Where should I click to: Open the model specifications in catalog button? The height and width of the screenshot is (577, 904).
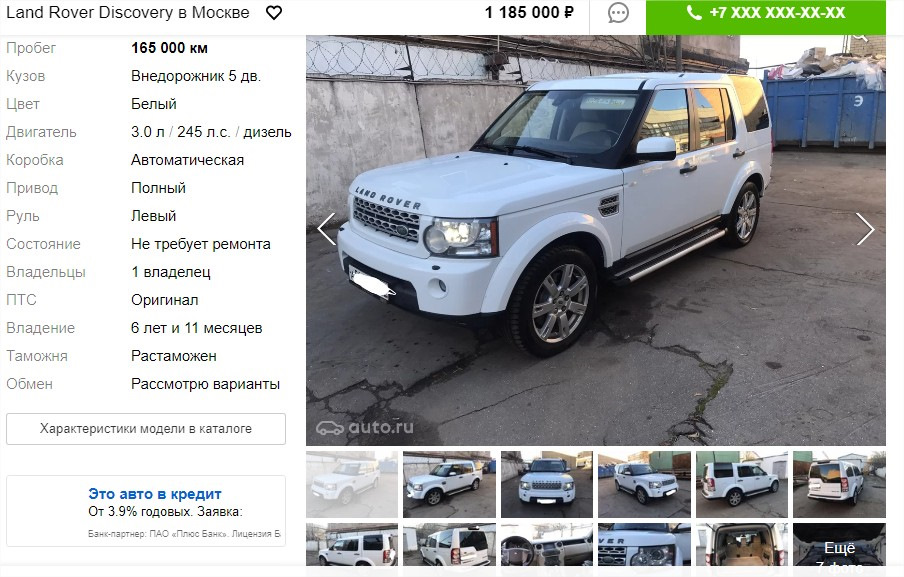pos(146,429)
